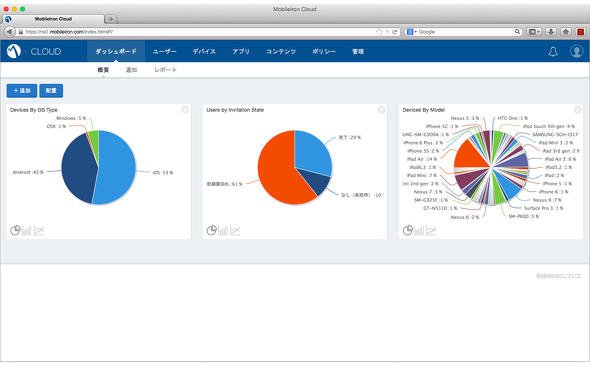
Task: Select the レポート sub-tab
Action: [165, 70]
